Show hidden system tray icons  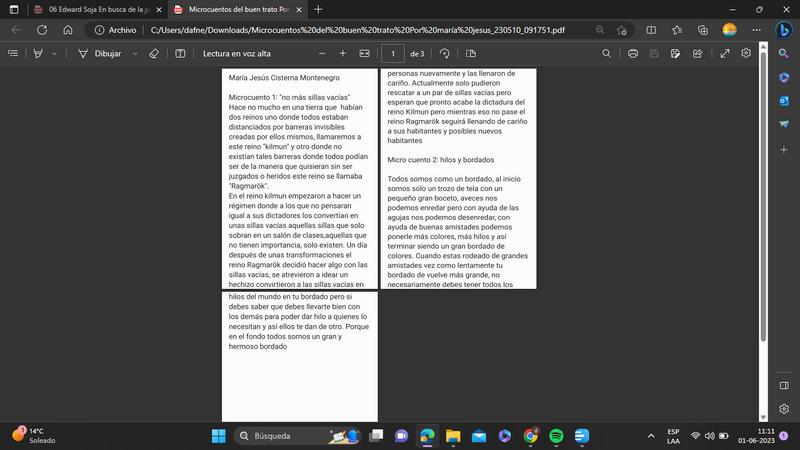pos(651,436)
